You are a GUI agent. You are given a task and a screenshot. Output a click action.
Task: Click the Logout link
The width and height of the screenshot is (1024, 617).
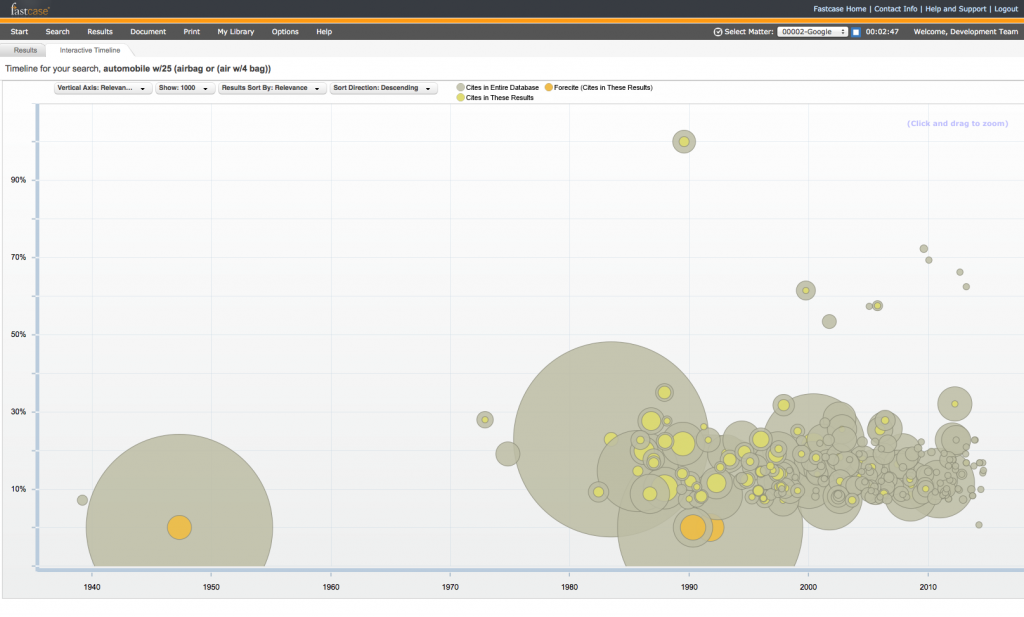point(1005,8)
